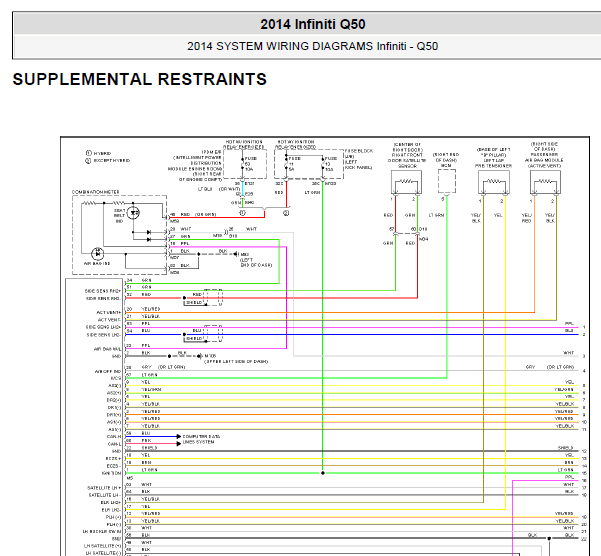Screen dimensions: 601x556
Task: Select the 'SIDE SENS RH+' pin label
Action: click(x=103, y=291)
